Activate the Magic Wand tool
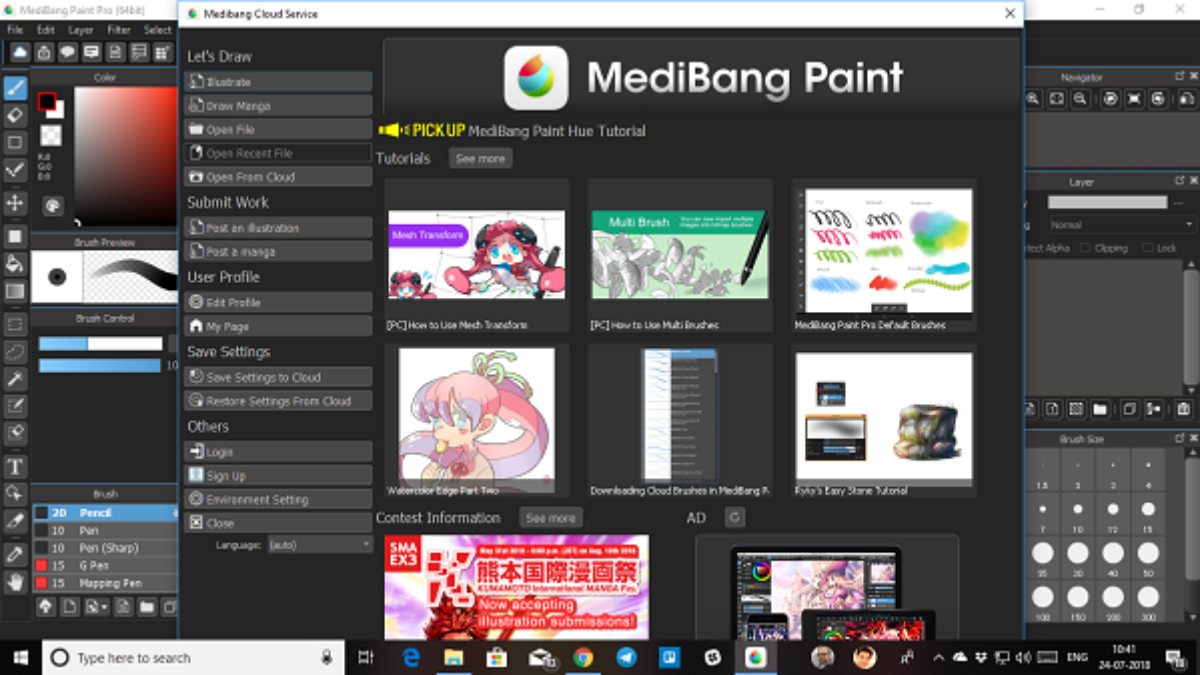The width and height of the screenshot is (1200, 675). tap(15, 379)
